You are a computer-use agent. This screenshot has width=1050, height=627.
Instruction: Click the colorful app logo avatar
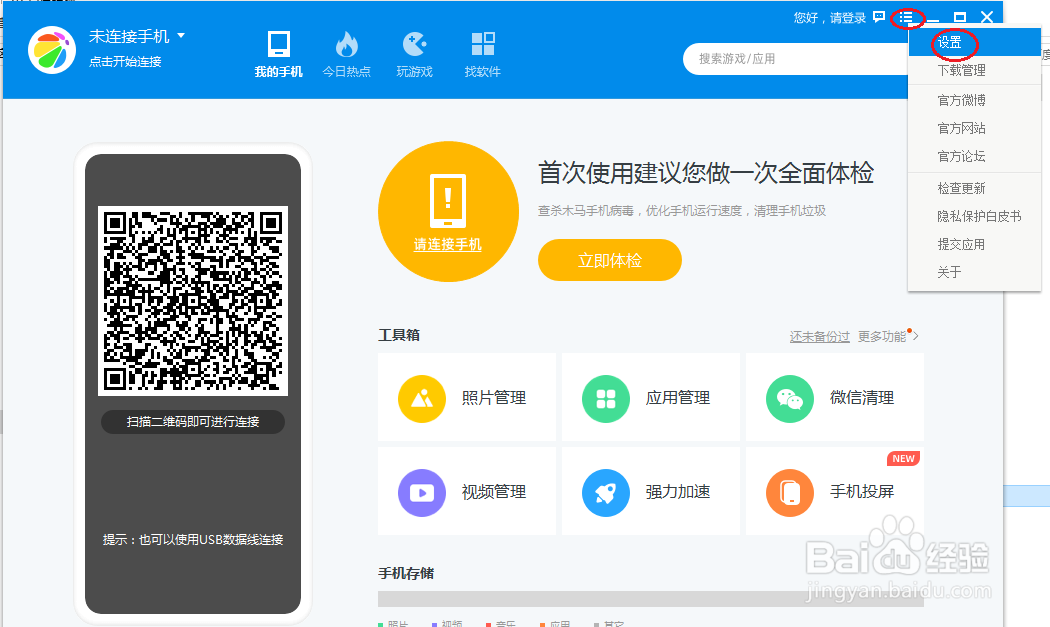coord(52,50)
